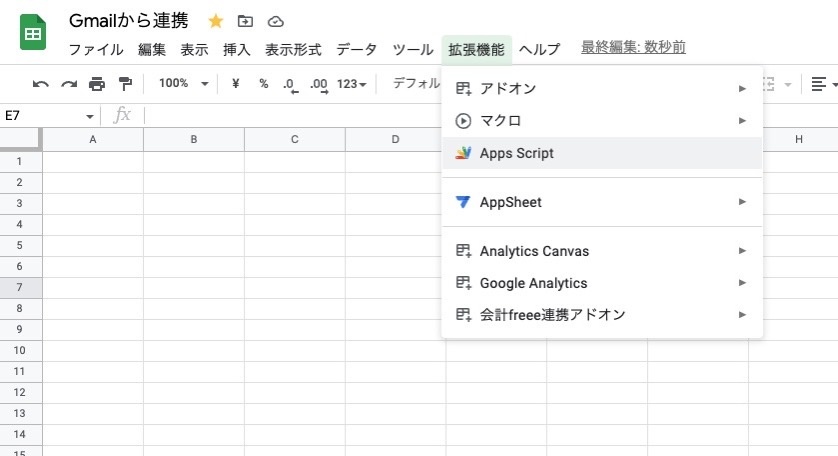Image resolution: width=838 pixels, height=456 pixels.
Task: Decrease decimal places
Action: tap(290, 84)
